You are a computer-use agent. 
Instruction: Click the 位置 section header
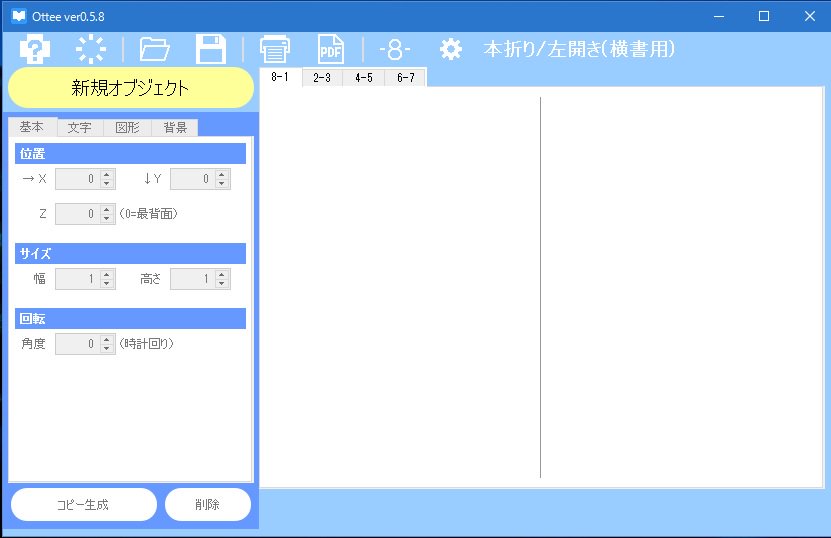[130, 154]
